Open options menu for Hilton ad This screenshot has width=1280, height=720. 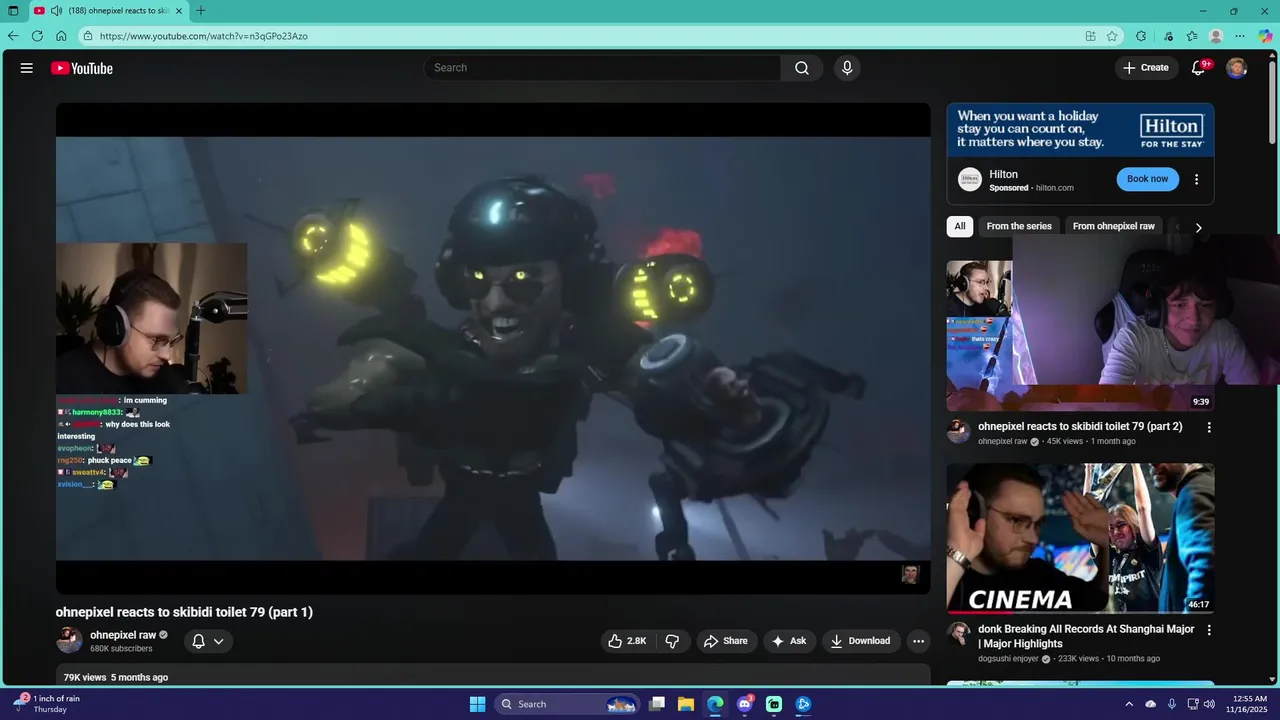pos(1196,179)
